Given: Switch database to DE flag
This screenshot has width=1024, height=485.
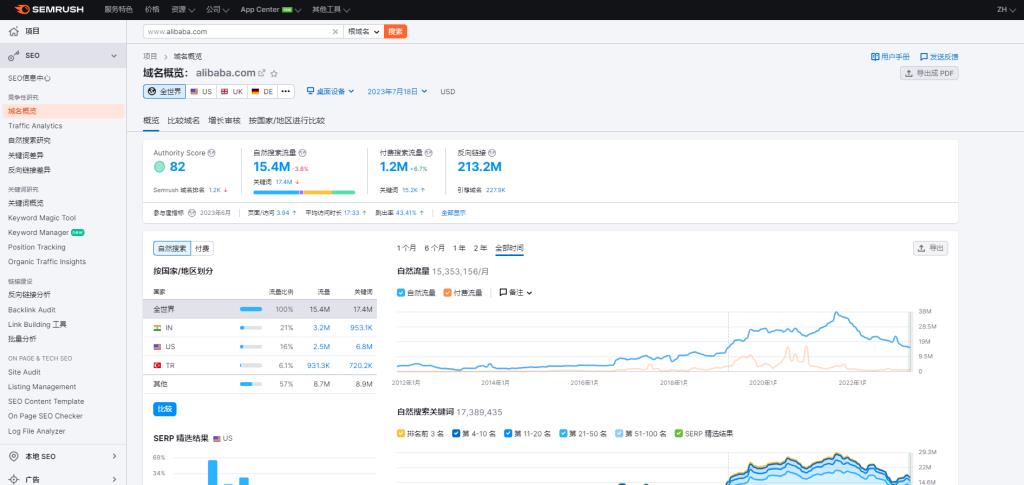Looking at the screenshot, I should click(x=262, y=91).
